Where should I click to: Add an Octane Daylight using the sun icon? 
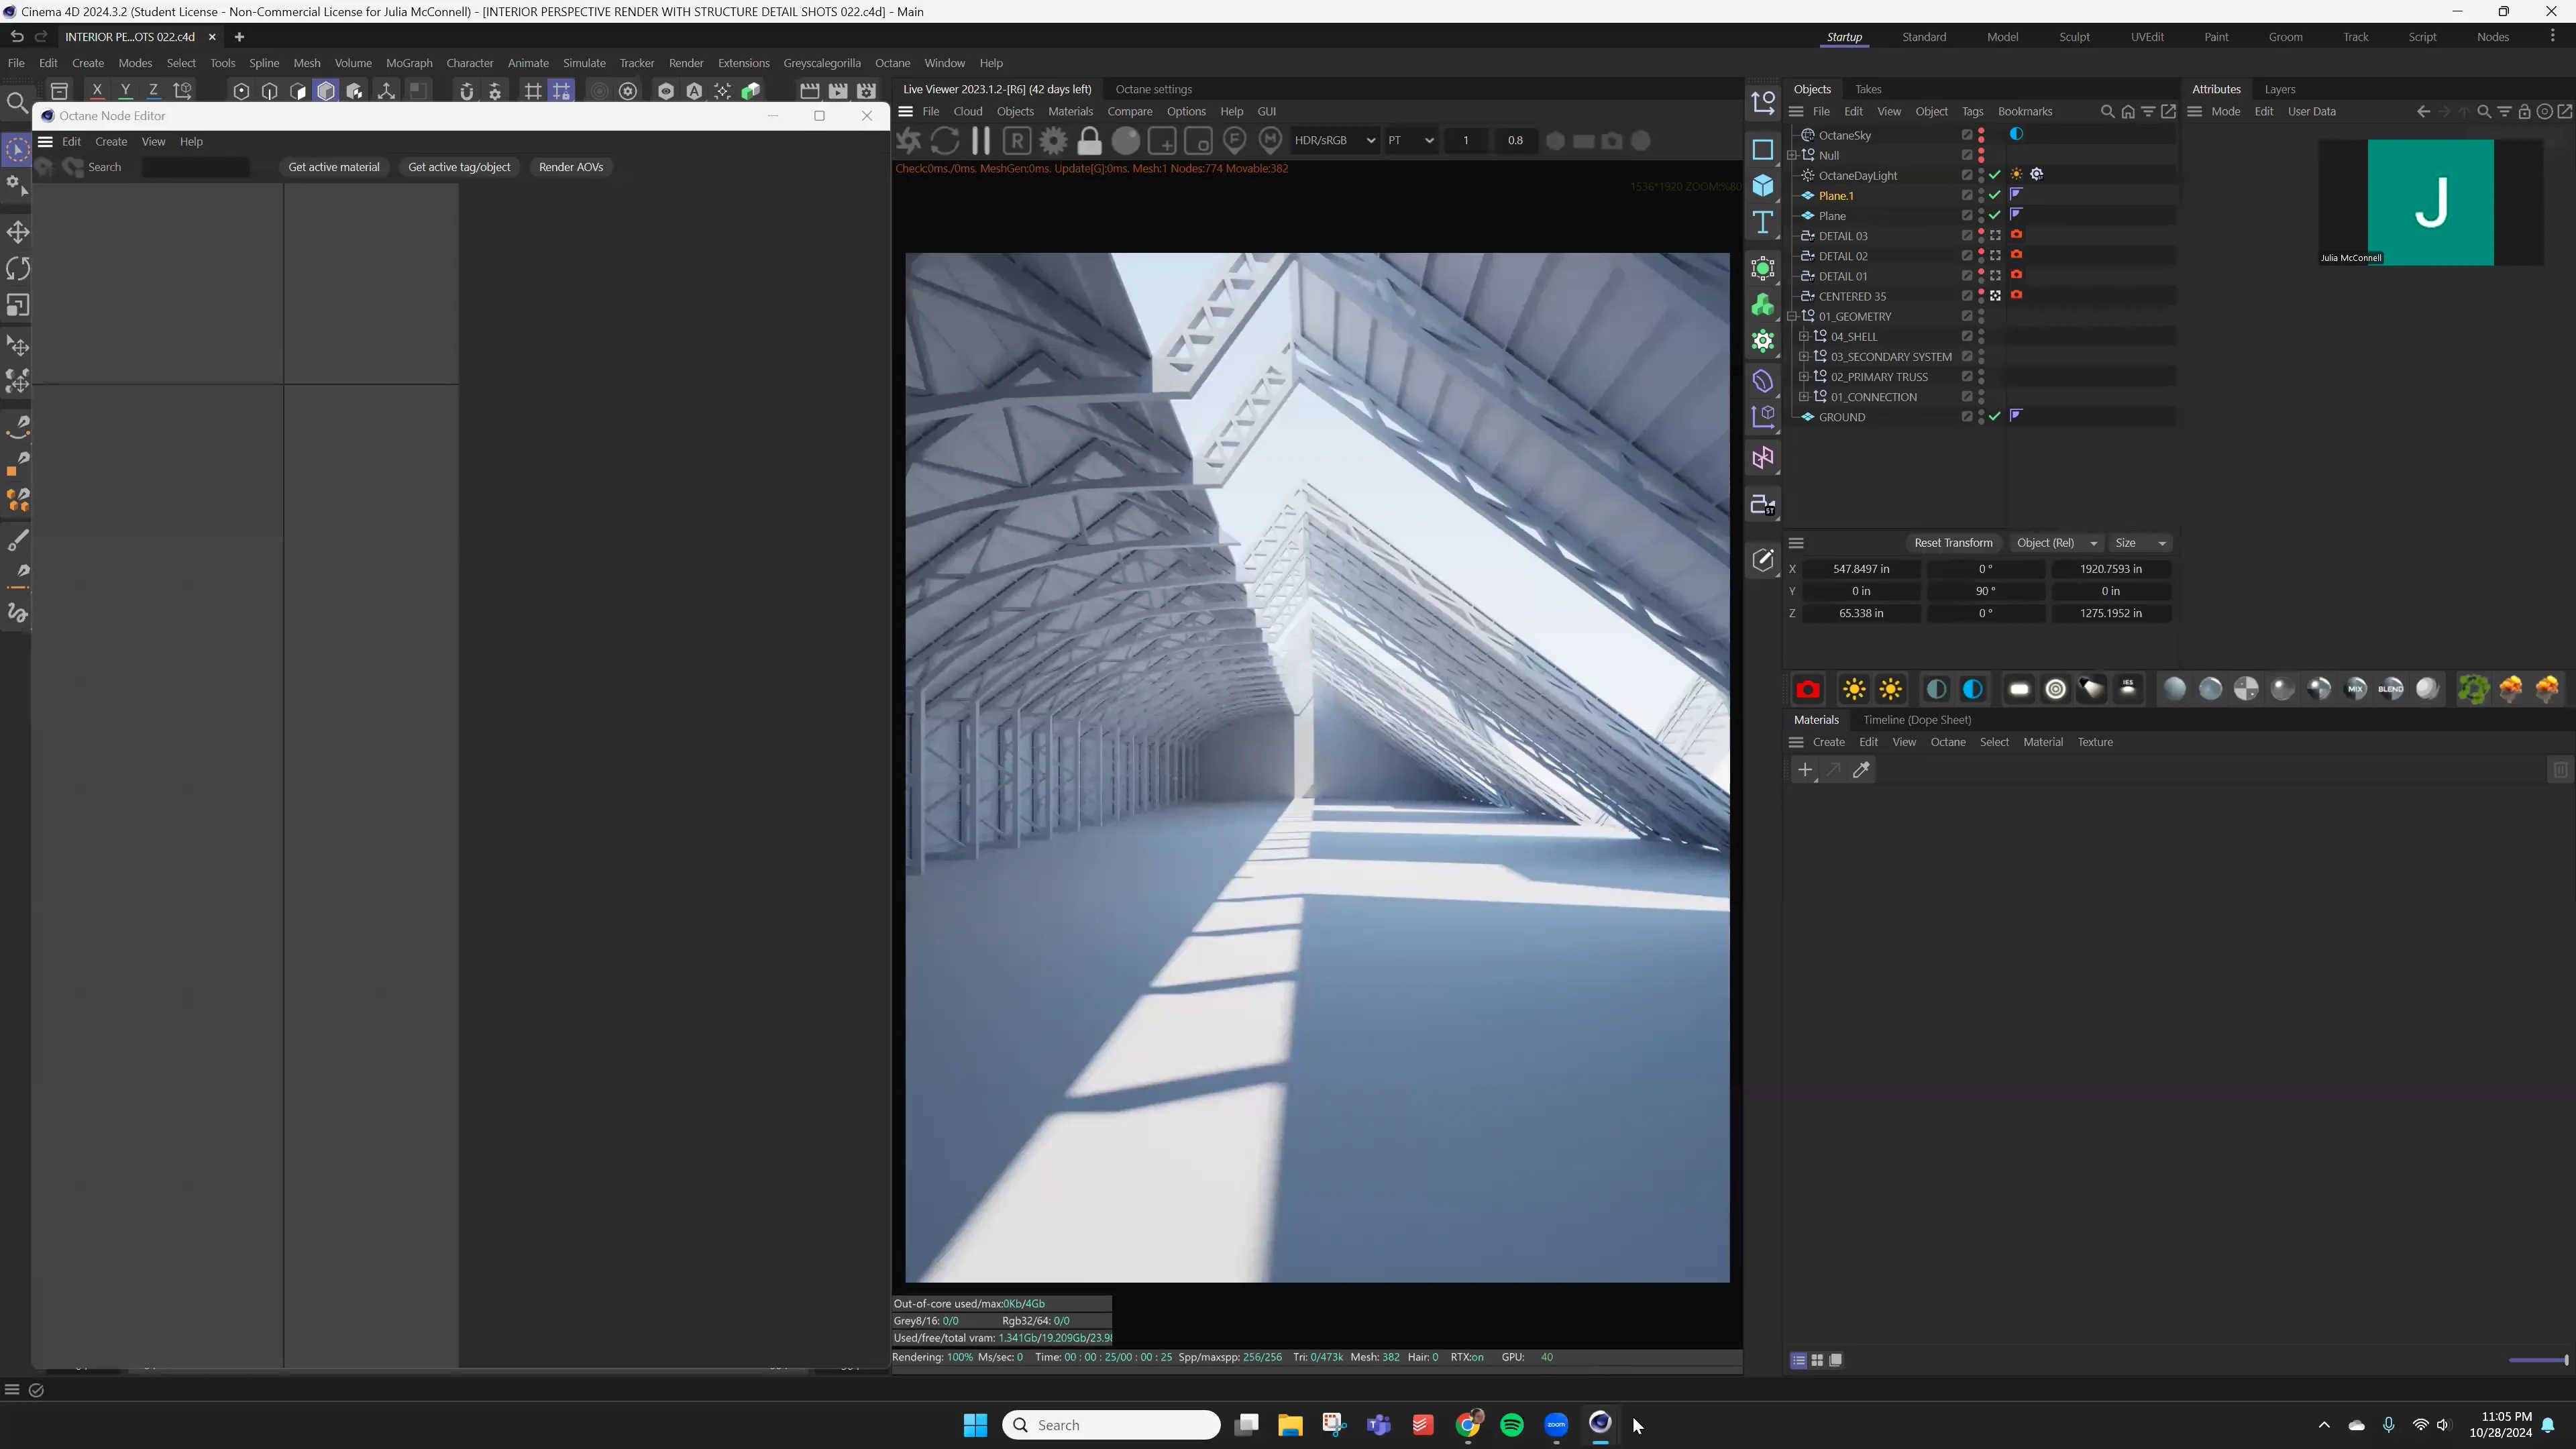point(1854,689)
